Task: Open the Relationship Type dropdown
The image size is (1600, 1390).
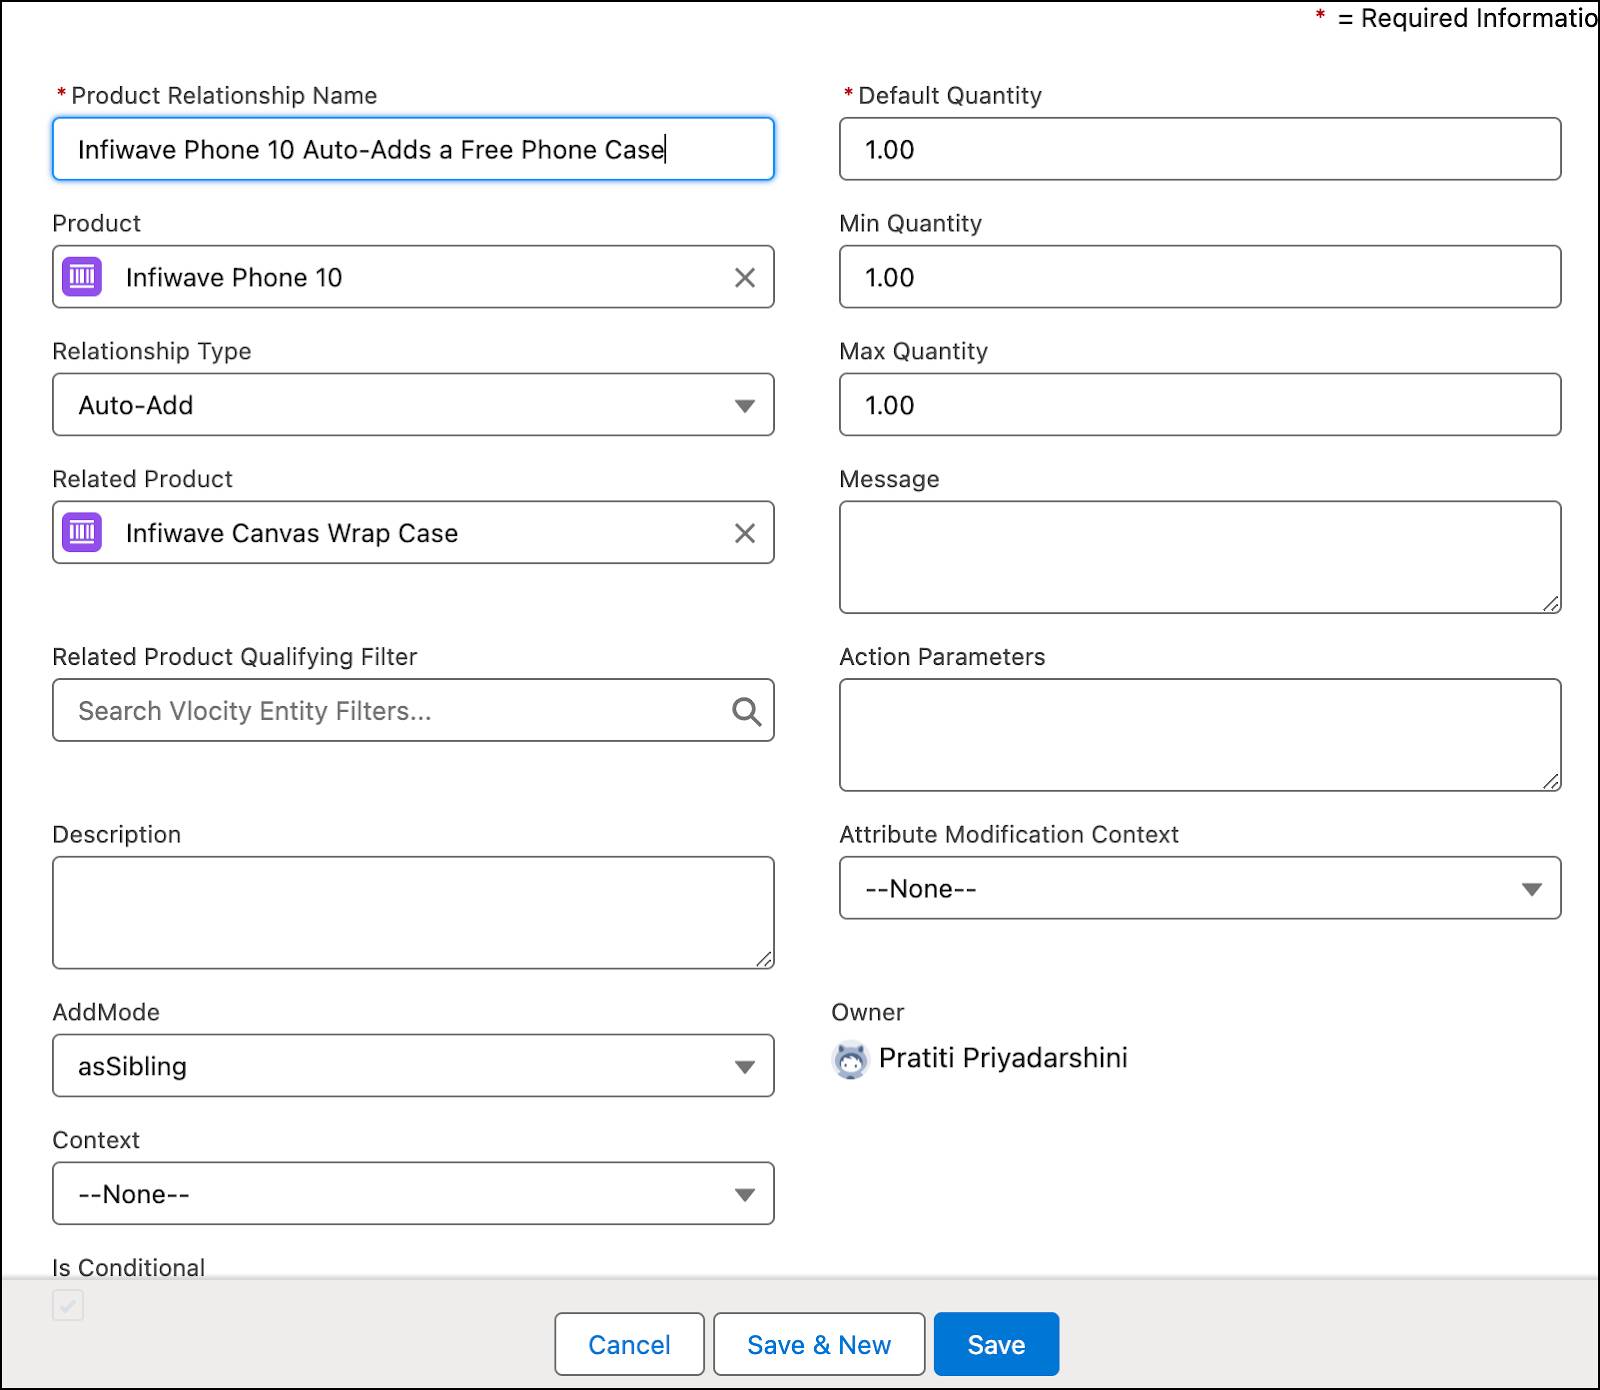Action: 413,405
